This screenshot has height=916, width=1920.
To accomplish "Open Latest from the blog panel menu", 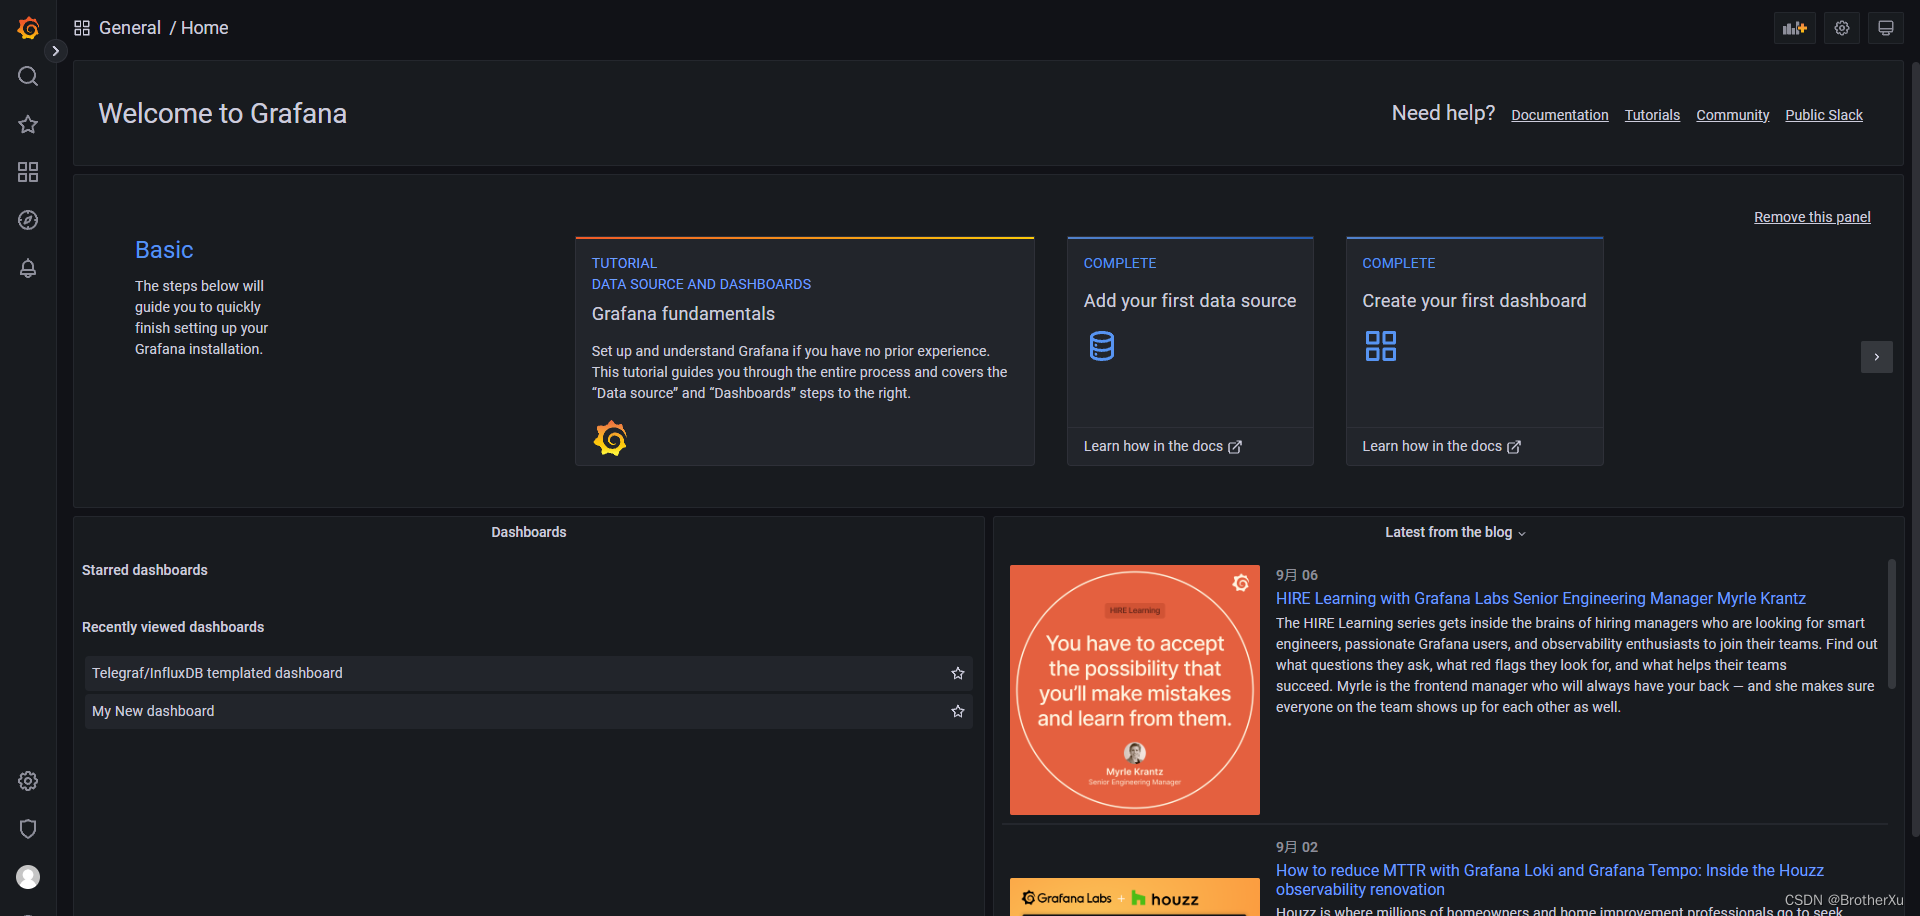I will tap(1455, 532).
